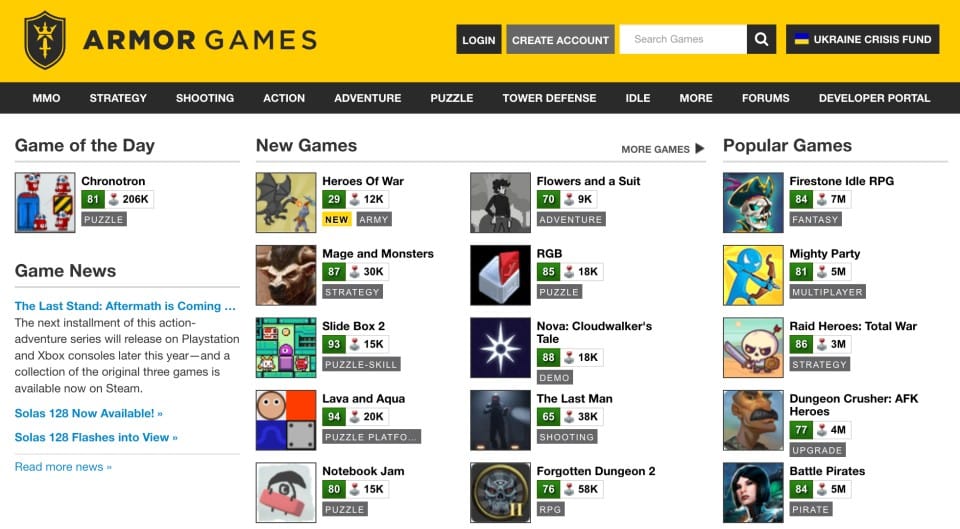This screenshot has height=529, width=960.
Task: Follow the Read more news link
Action: 63,467
